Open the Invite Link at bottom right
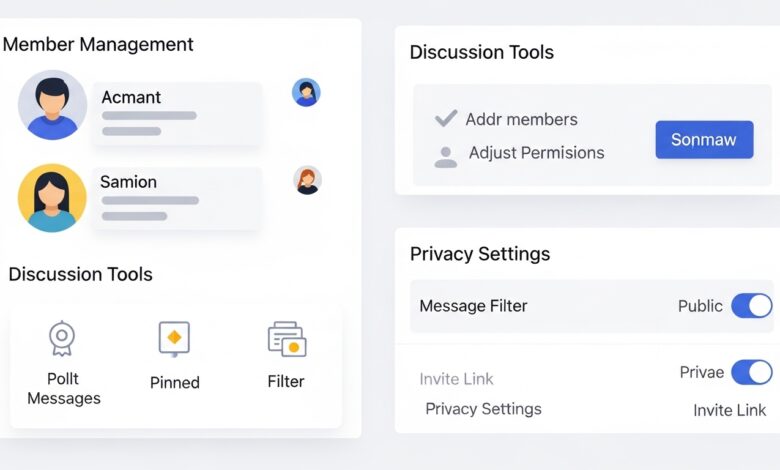Screen dimensions: 780x470 pos(729,410)
